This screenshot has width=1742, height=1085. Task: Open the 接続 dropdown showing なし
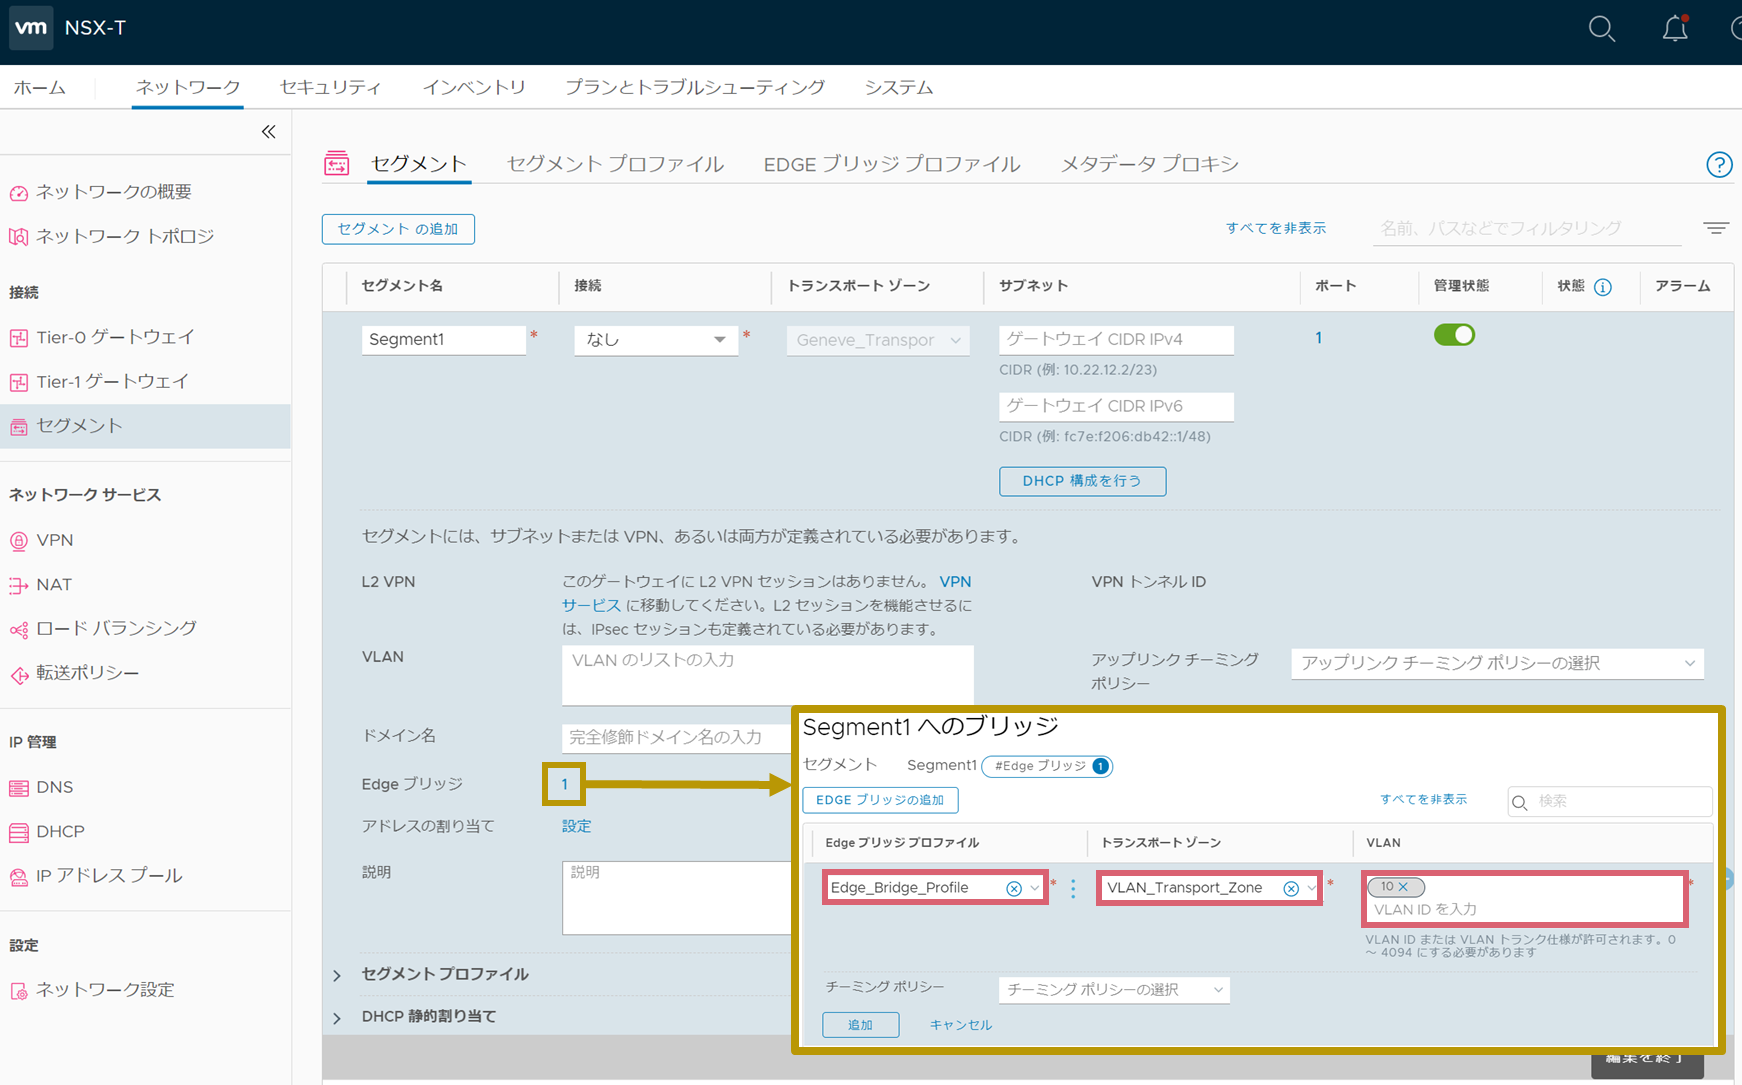click(x=655, y=339)
